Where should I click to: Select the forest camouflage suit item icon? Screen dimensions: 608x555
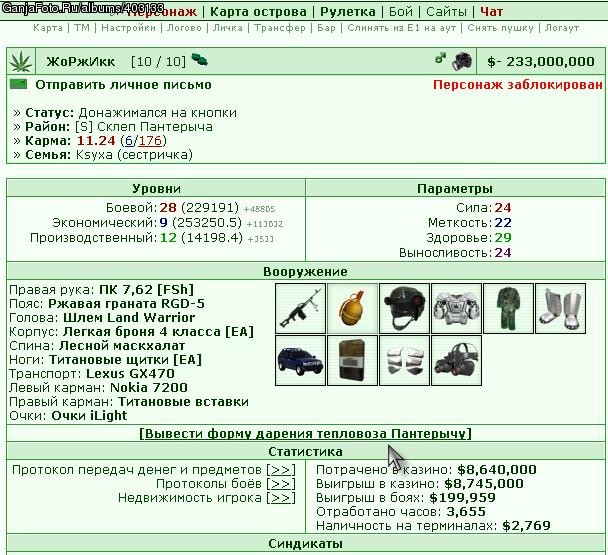click(508, 308)
